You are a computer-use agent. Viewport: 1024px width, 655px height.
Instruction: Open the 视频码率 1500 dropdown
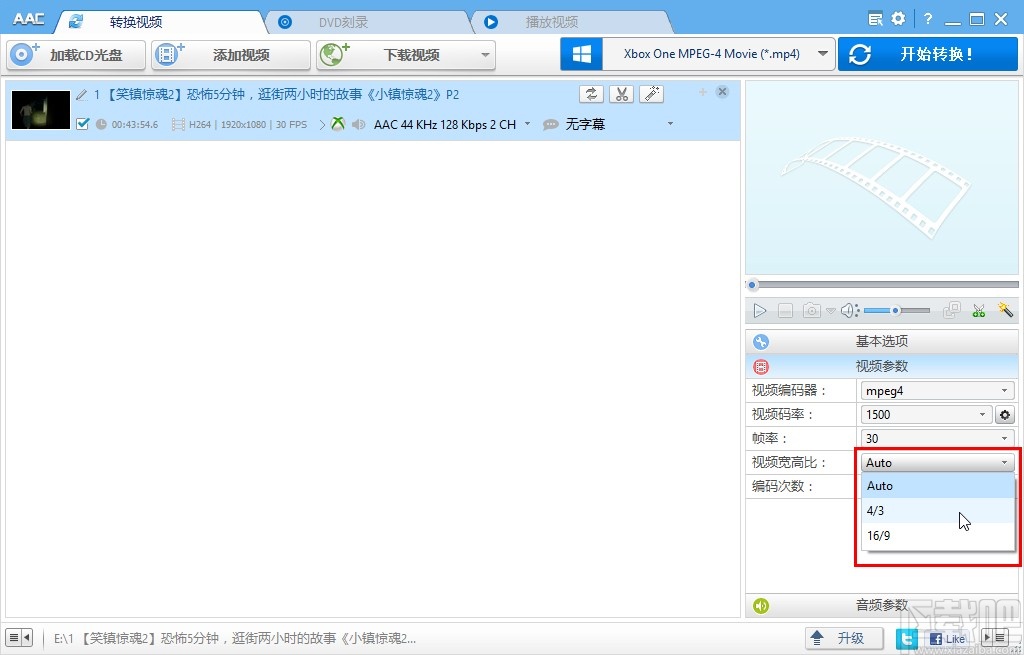click(x=926, y=415)
